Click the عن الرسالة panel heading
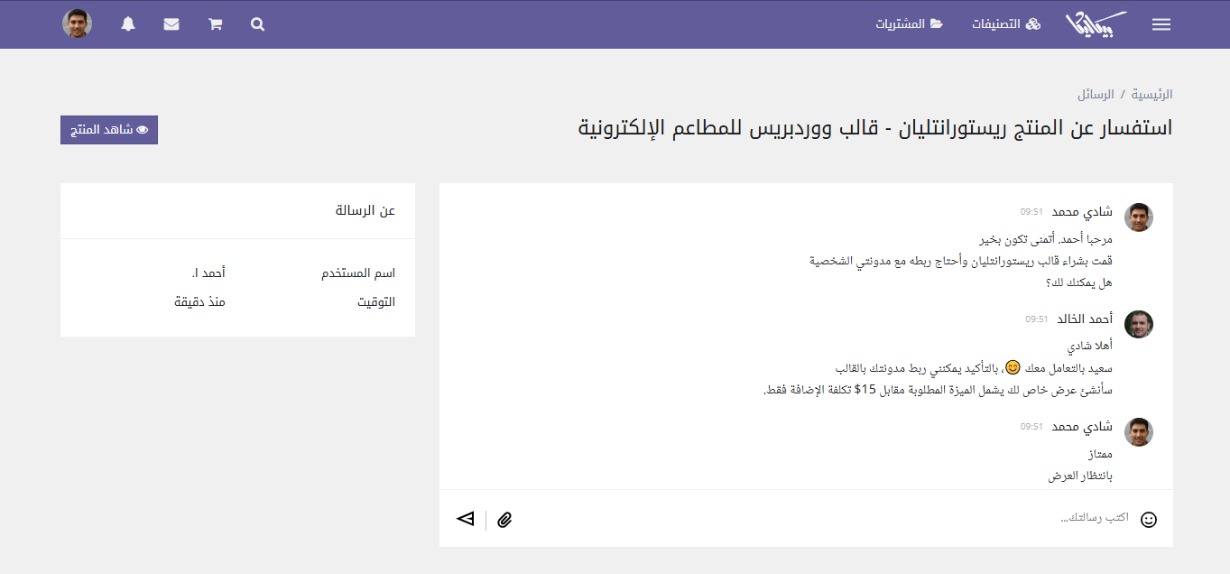Screen dimensions: 1230x574 365,210
